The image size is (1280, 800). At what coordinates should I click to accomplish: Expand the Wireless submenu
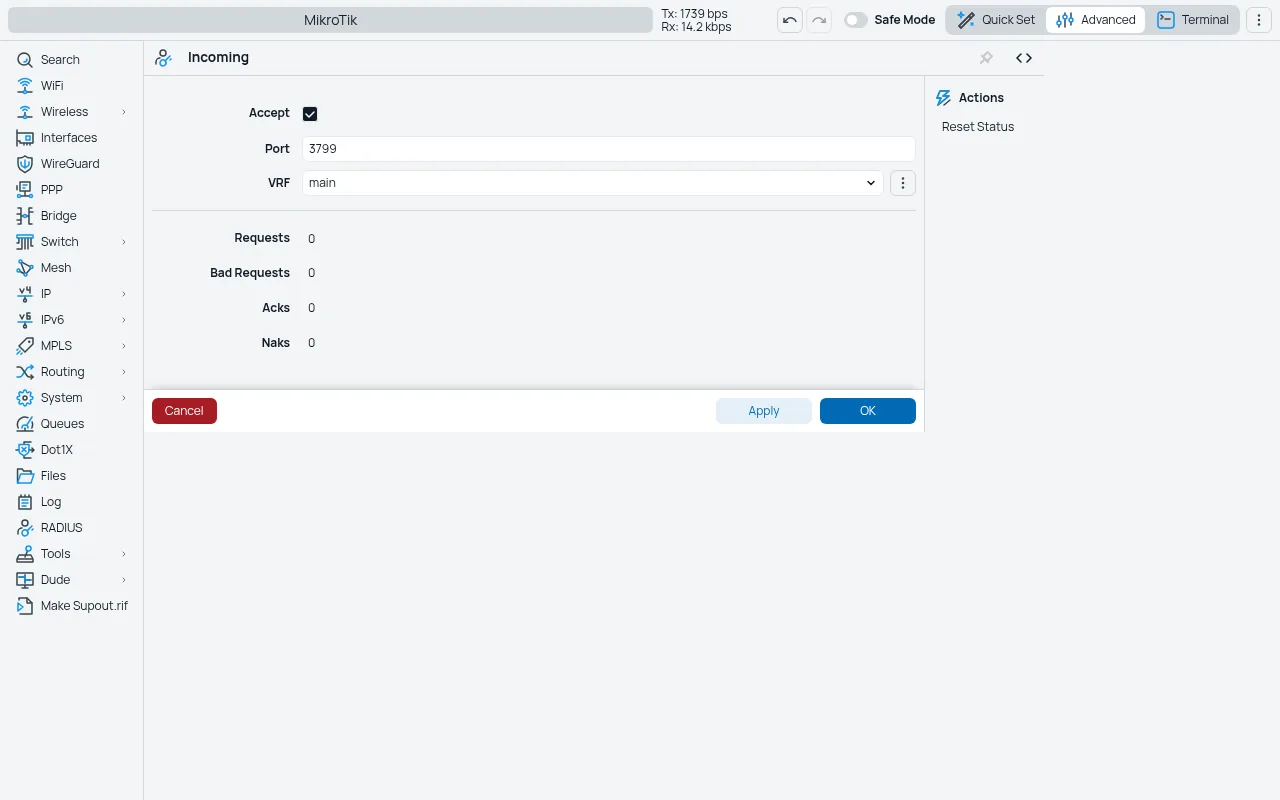tap(124, 112)
